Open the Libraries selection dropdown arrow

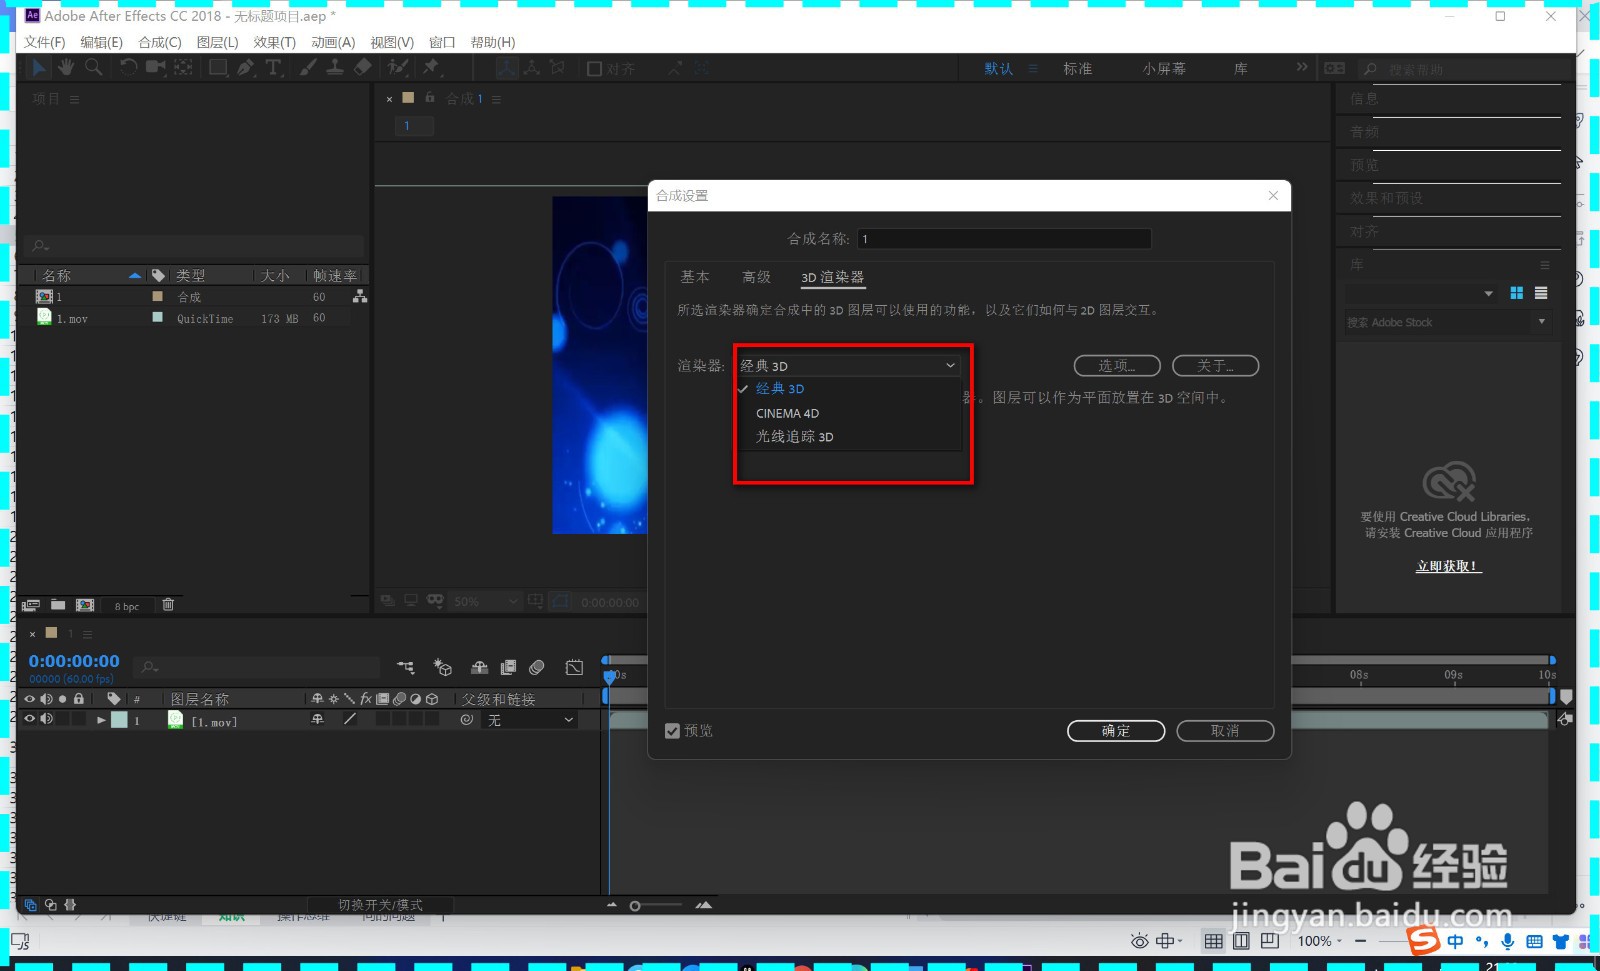tap(1488, 293)
